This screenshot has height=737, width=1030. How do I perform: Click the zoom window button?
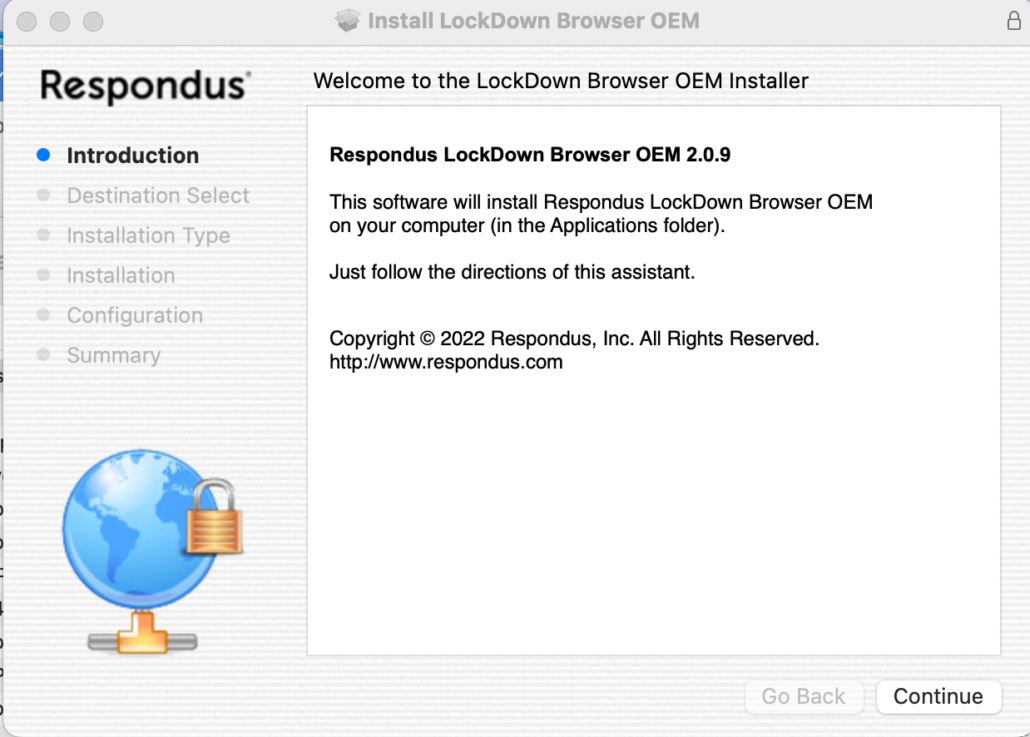(93, 22)
